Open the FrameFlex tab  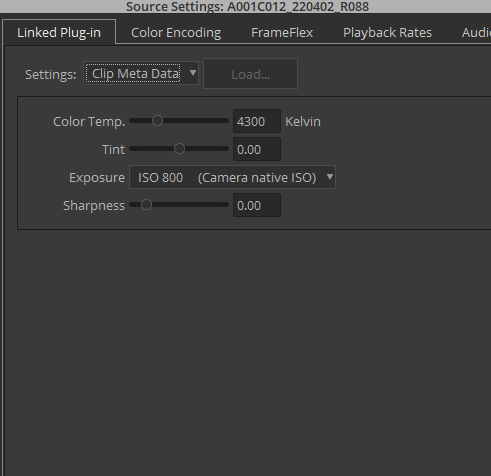click(282, 33)
